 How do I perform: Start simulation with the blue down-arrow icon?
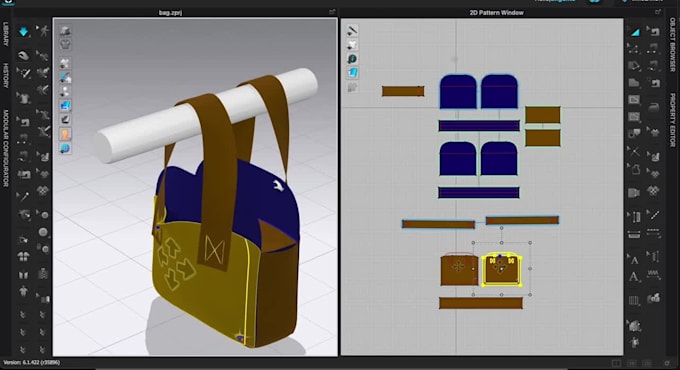23,31
